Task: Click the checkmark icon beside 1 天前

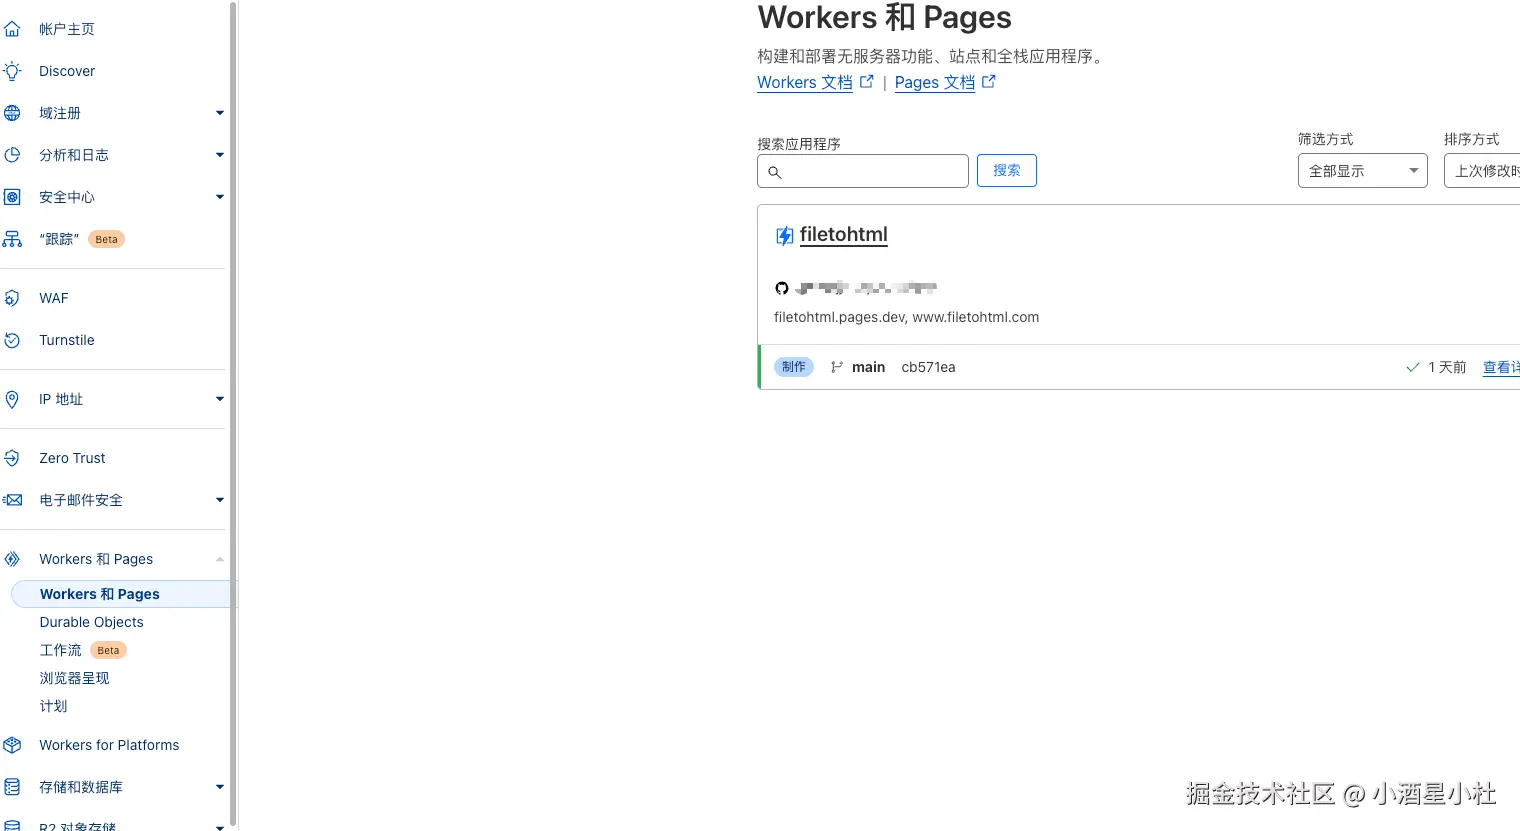Action: (1413, 367)
